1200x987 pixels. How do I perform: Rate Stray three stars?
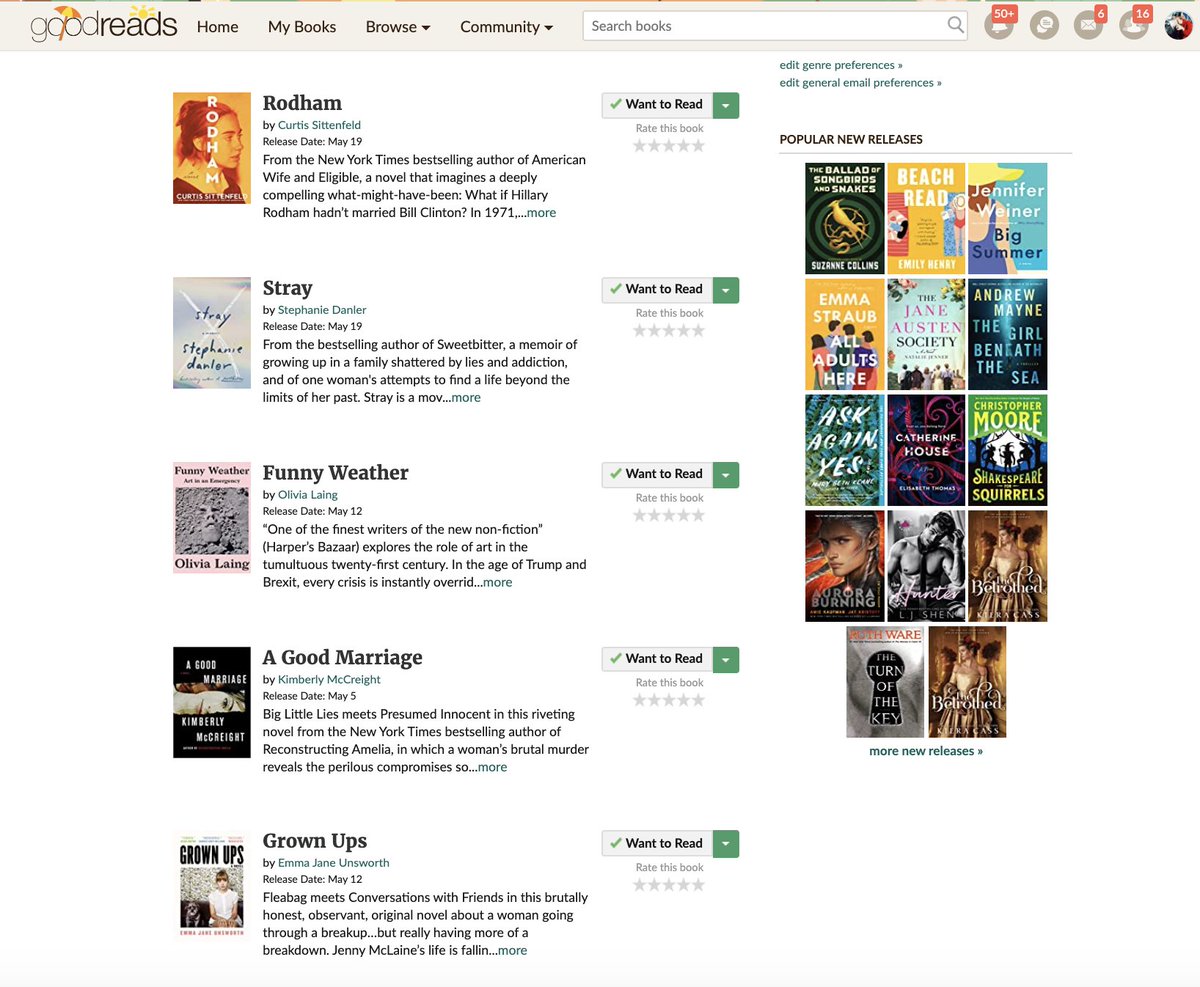669,331
